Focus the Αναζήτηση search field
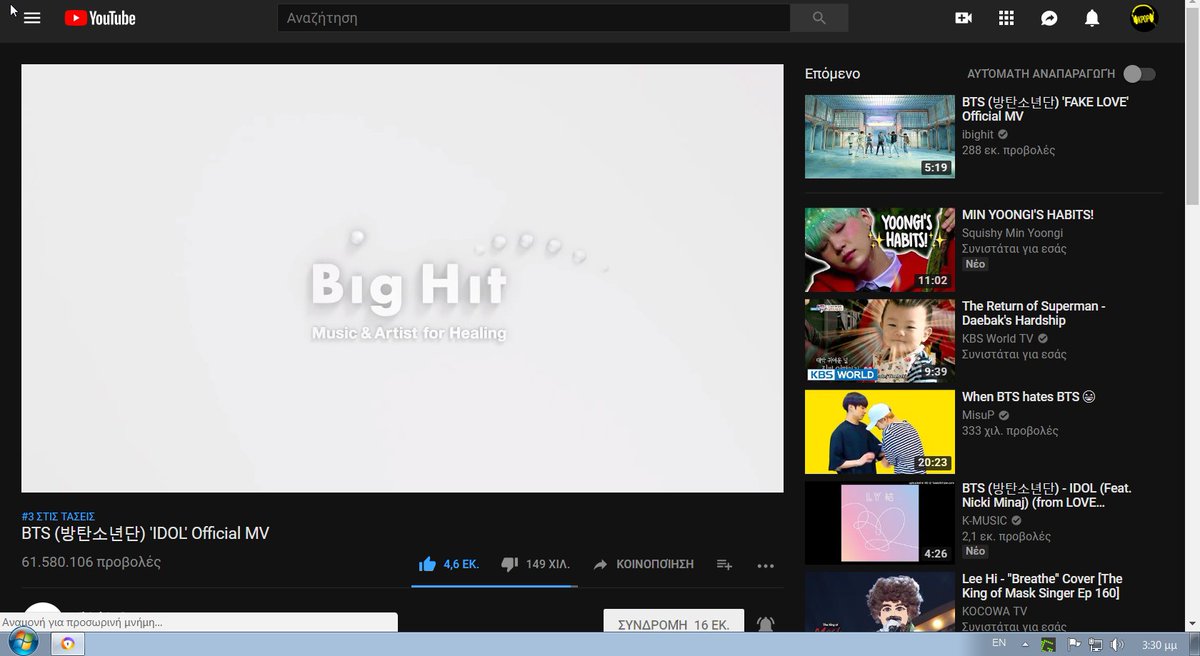Viewport: 1200px width, 656px height. tap(533, 18)
